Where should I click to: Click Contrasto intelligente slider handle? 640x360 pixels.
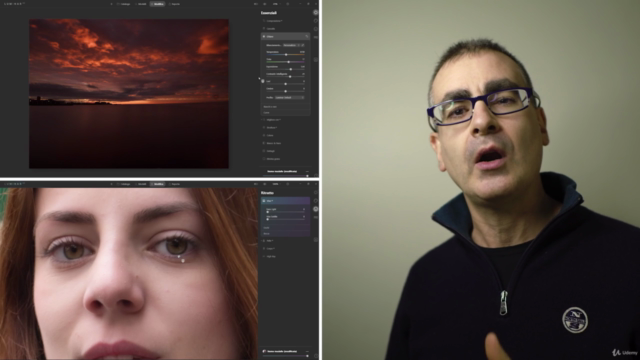pos(290,76)
